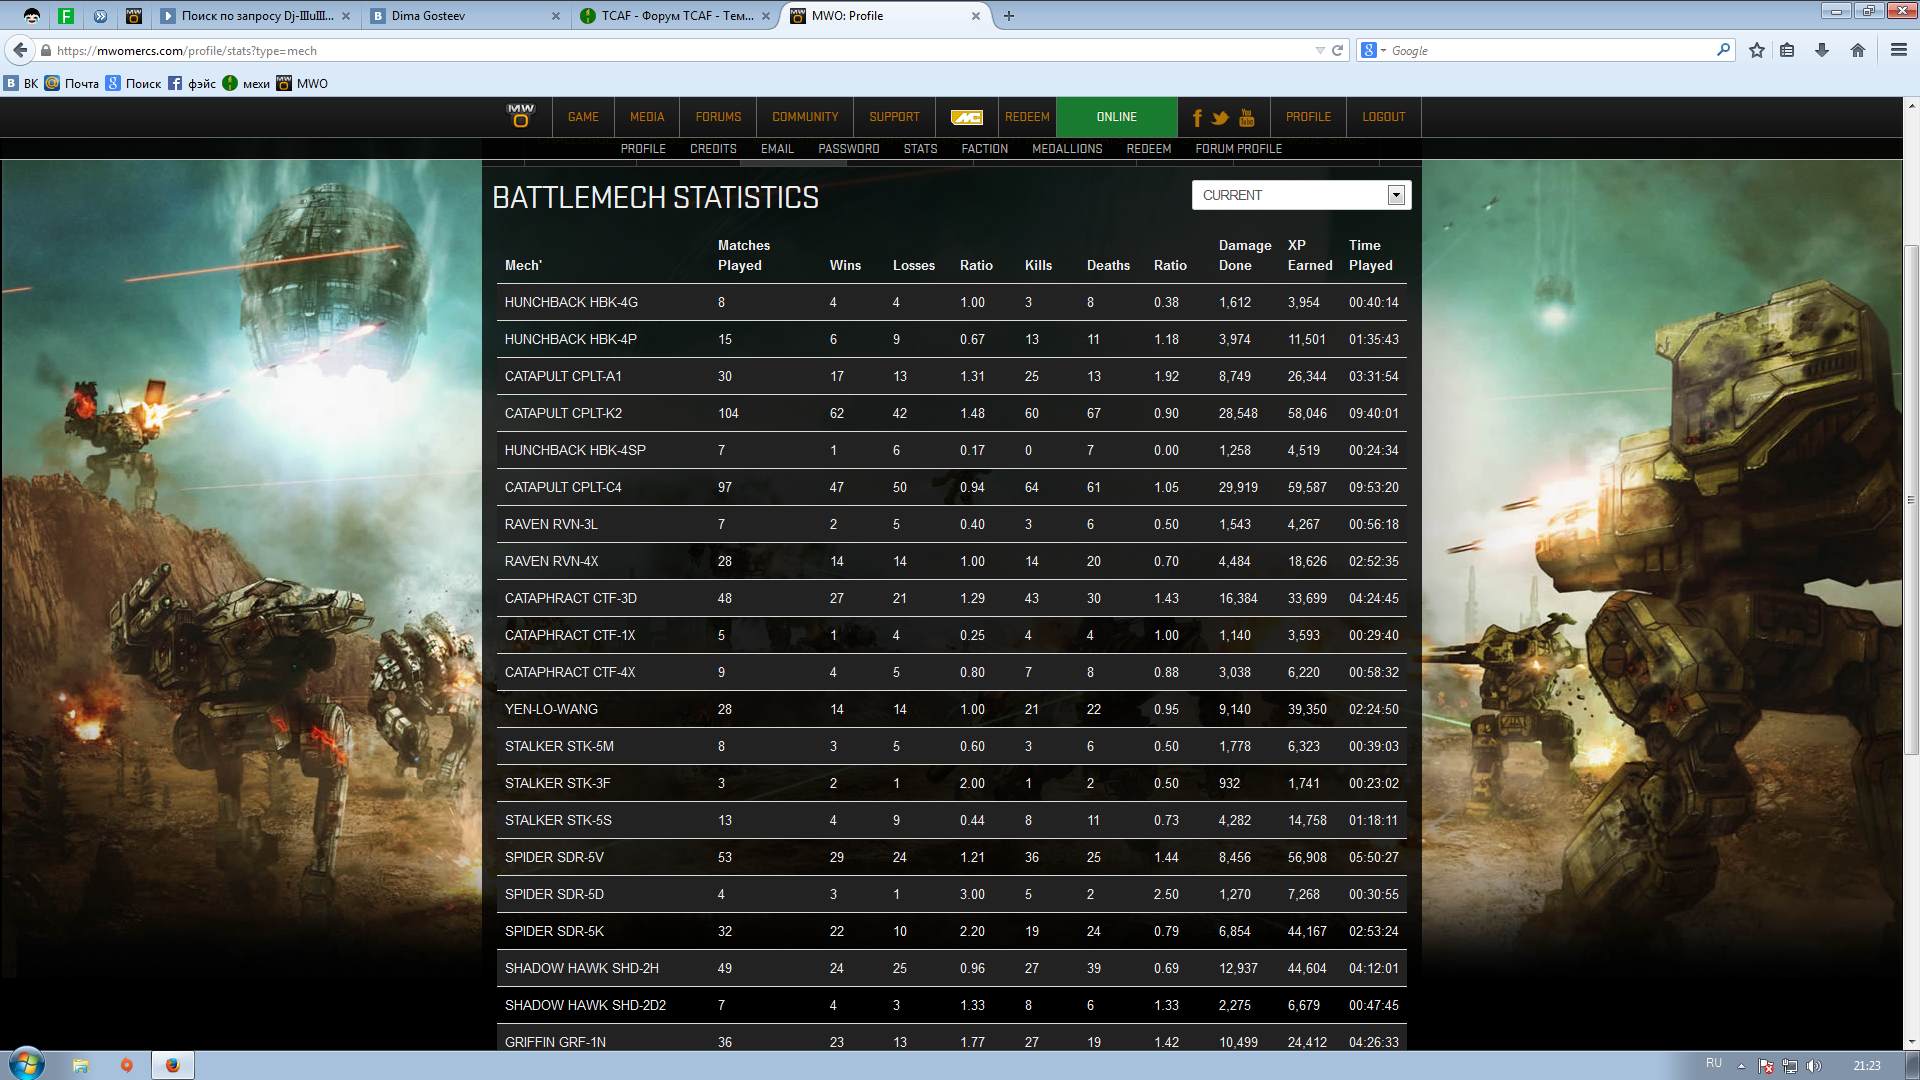Open the URL history dropdown arrow
Screen dimensions: 1920x1080
point(1320,50)
